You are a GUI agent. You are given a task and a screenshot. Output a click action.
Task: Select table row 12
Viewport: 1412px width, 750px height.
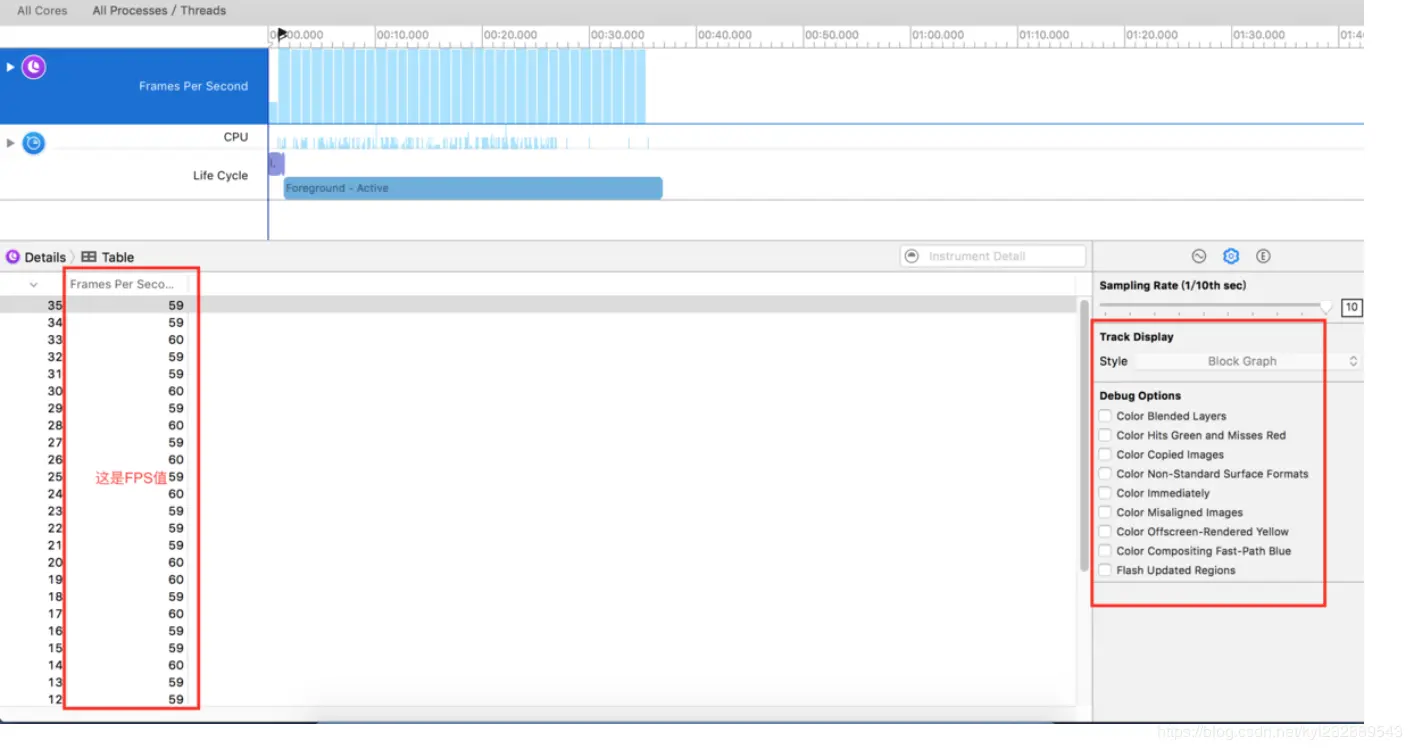pos(538,699)
